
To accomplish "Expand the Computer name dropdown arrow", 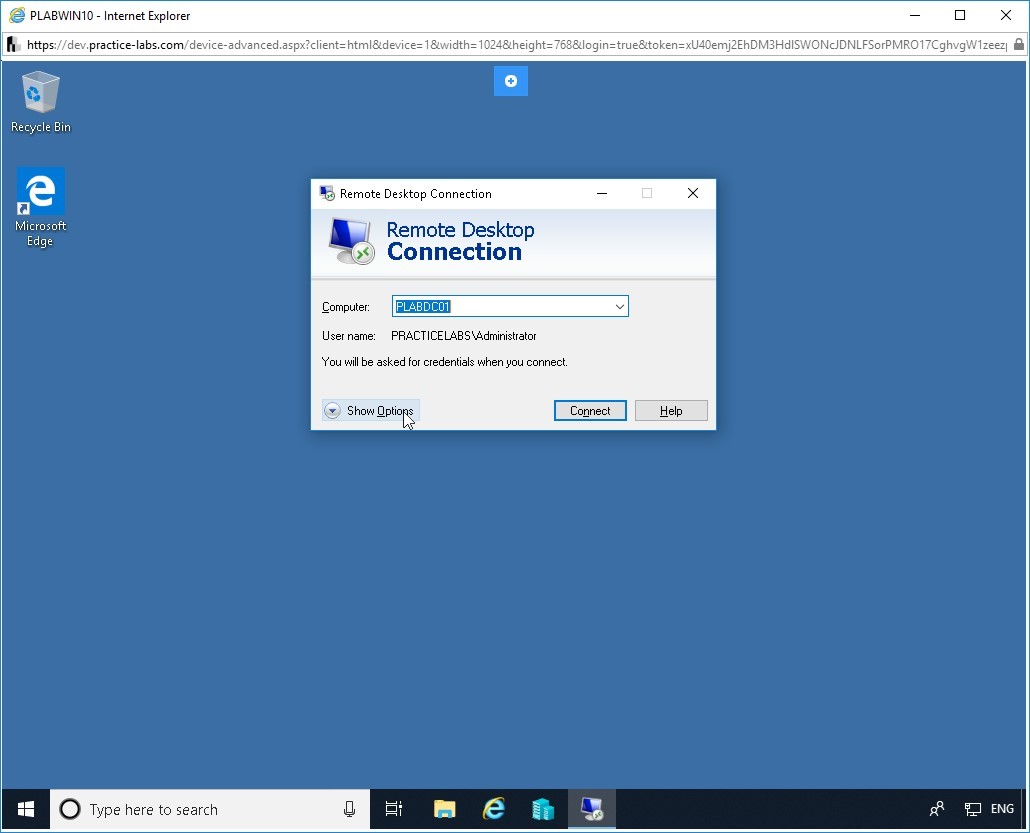I will [619, 306].
